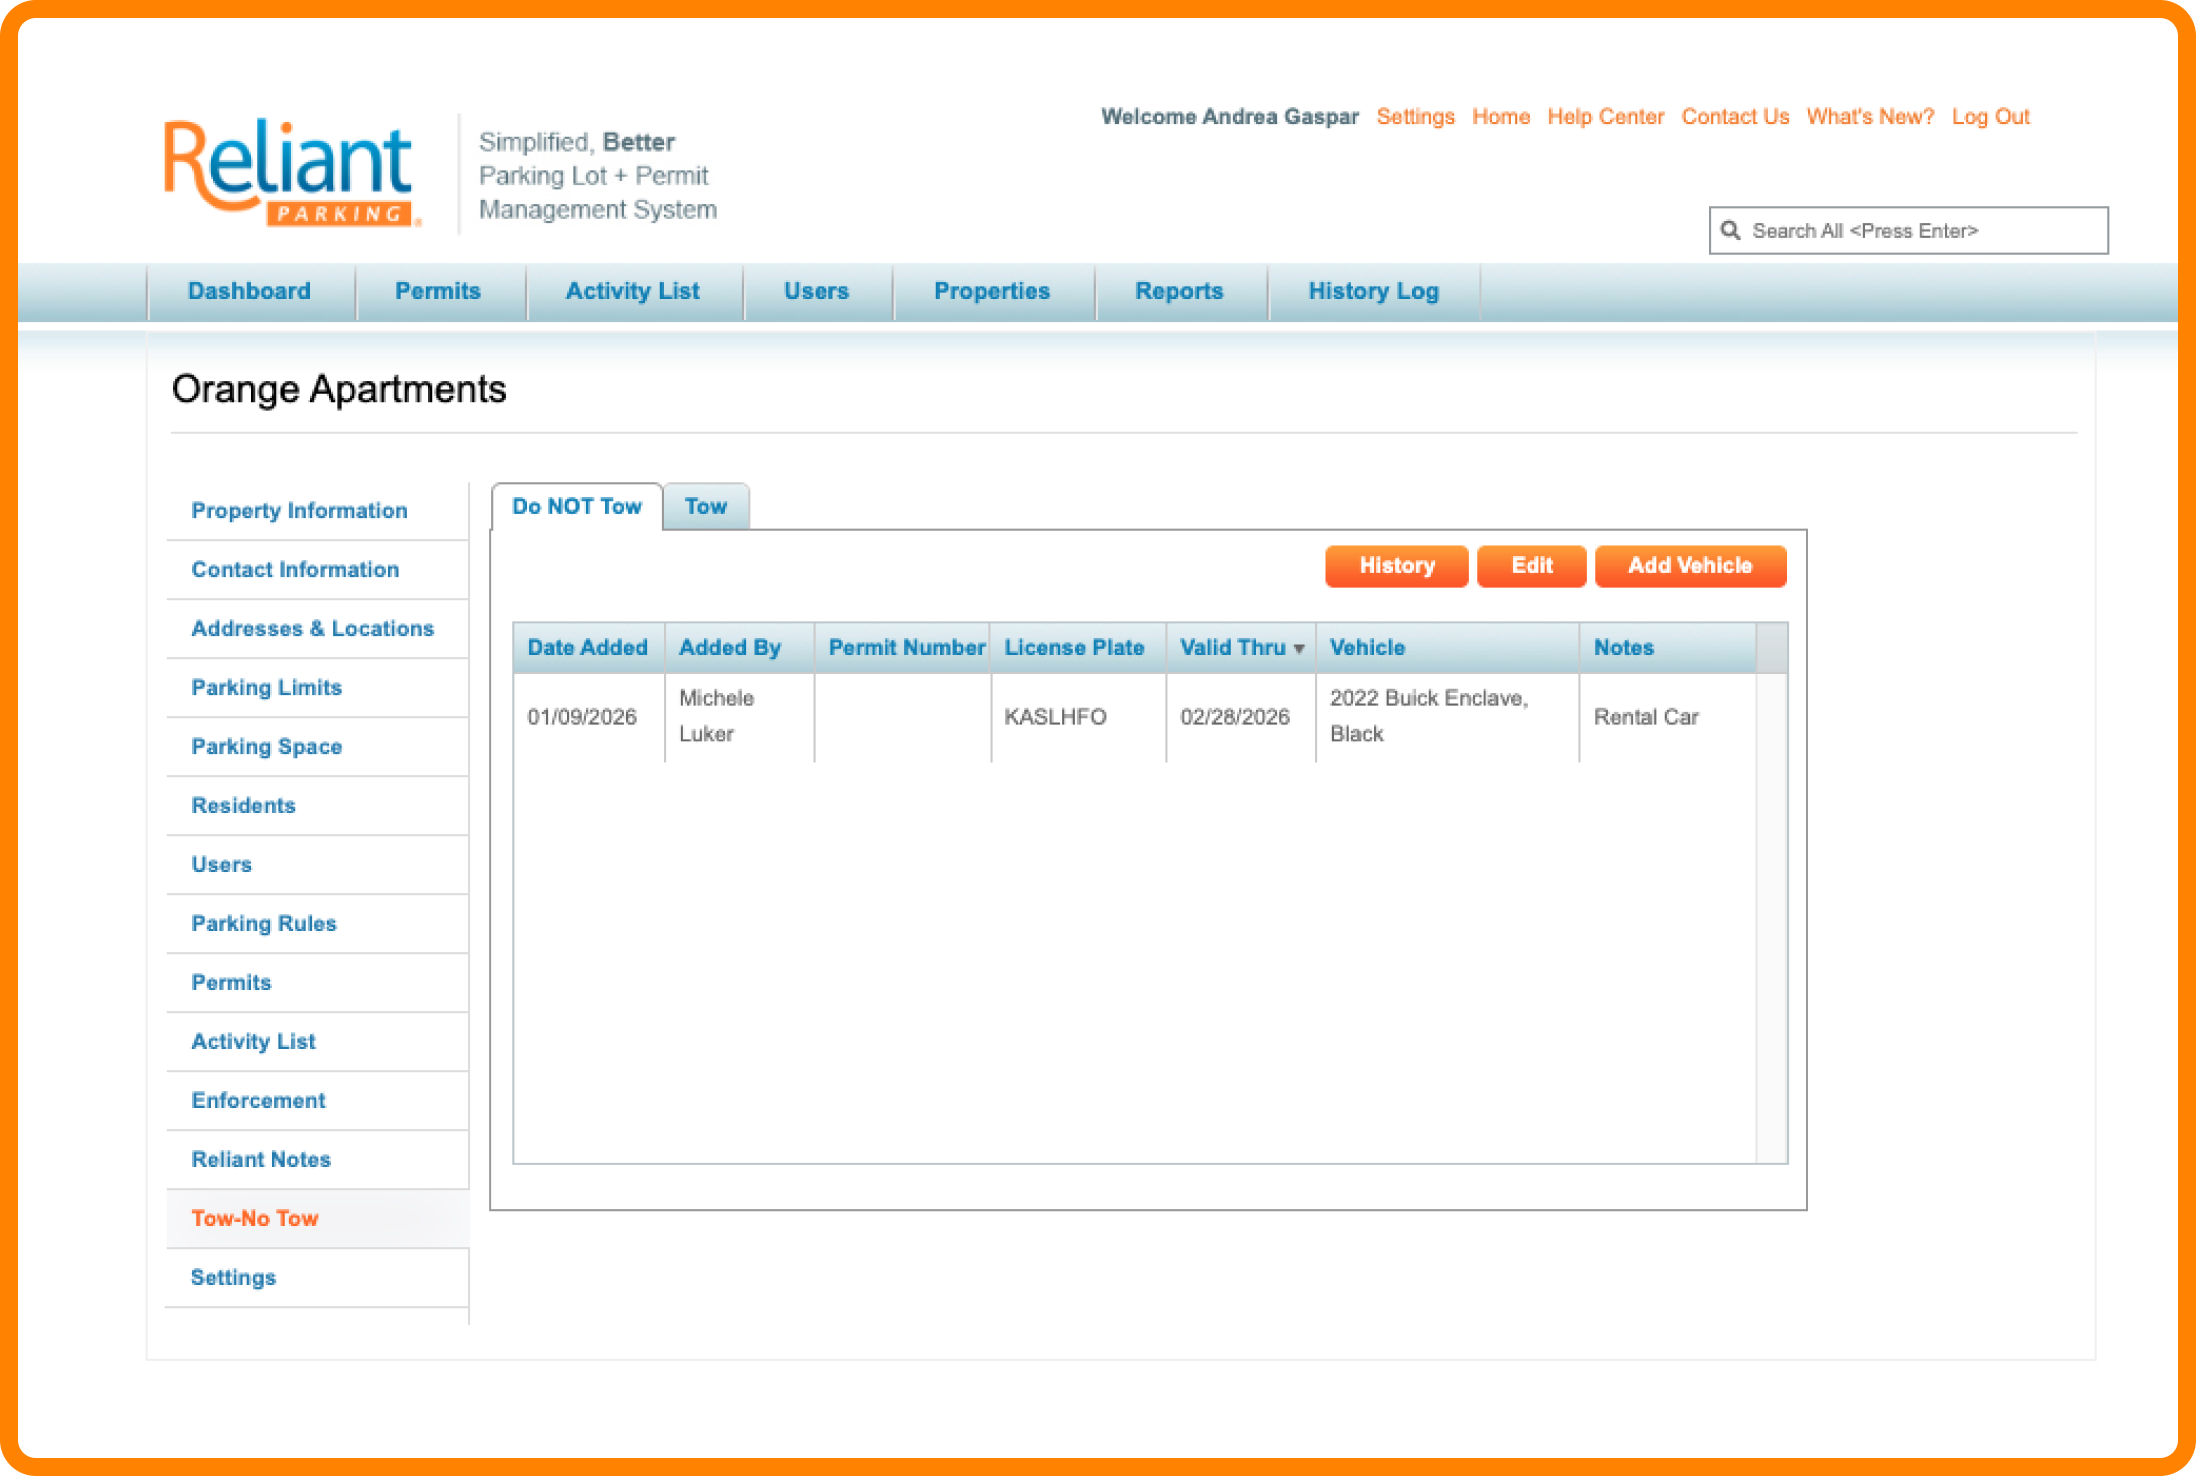The image size is (2196, 1476).
Task: Click the Valid Thru sort arrow
Action: tap(1299, 649)
